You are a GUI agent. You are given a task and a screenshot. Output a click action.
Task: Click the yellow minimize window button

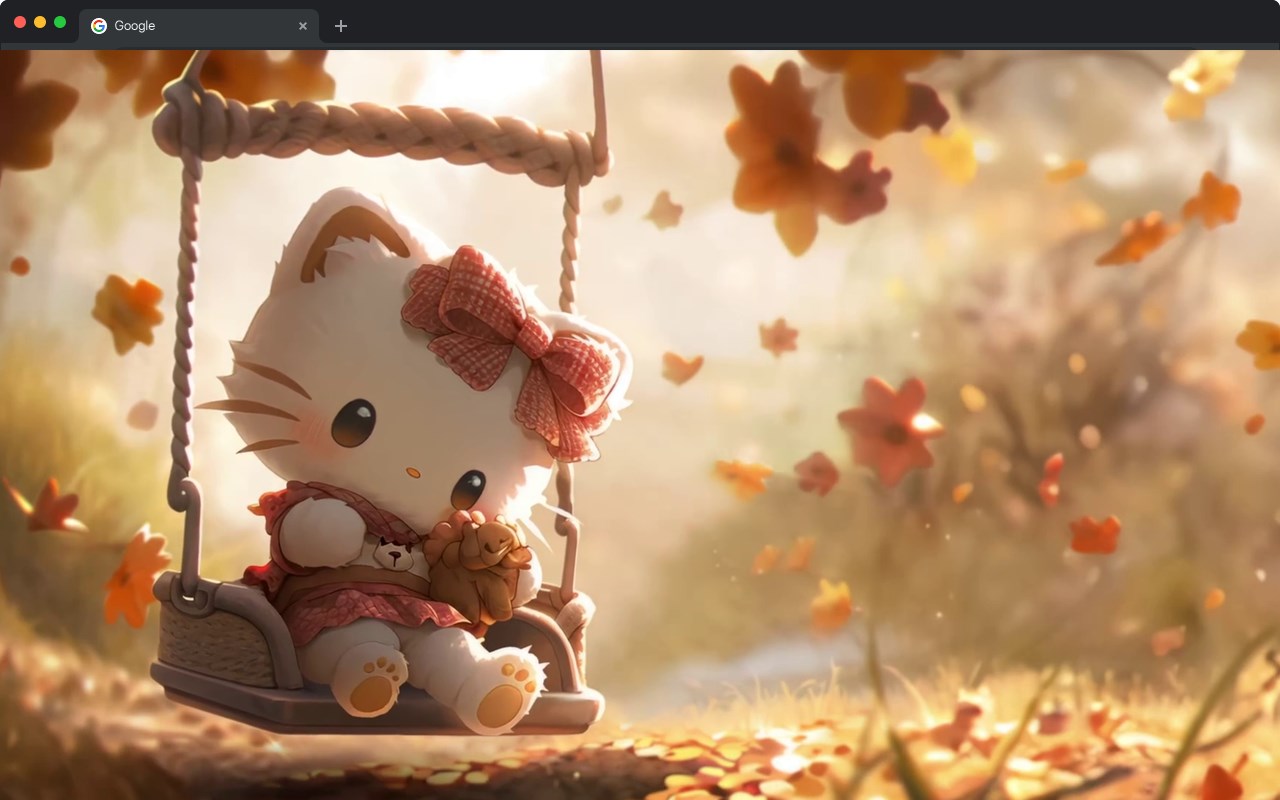point(40,22)
